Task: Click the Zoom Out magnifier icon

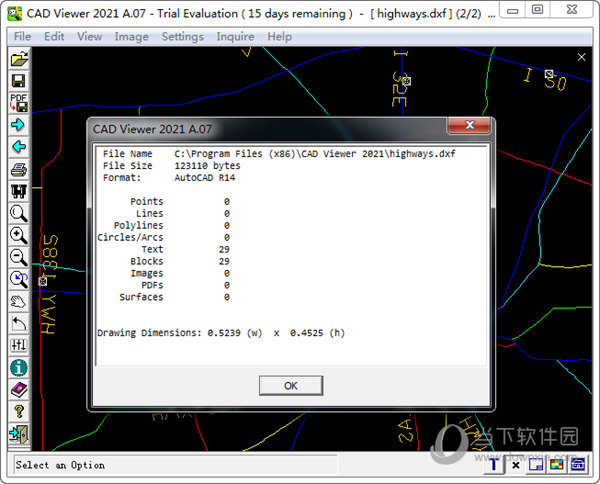Action: [x=19, y=257]
